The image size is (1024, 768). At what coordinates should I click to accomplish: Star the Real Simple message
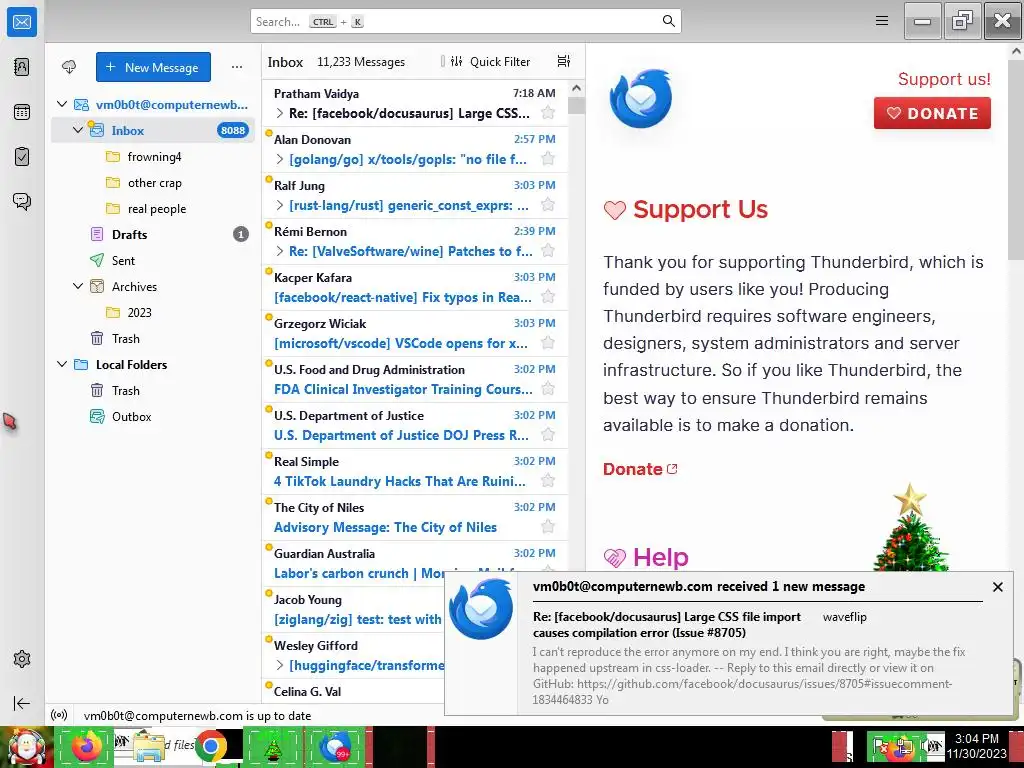tap(548, 481)
